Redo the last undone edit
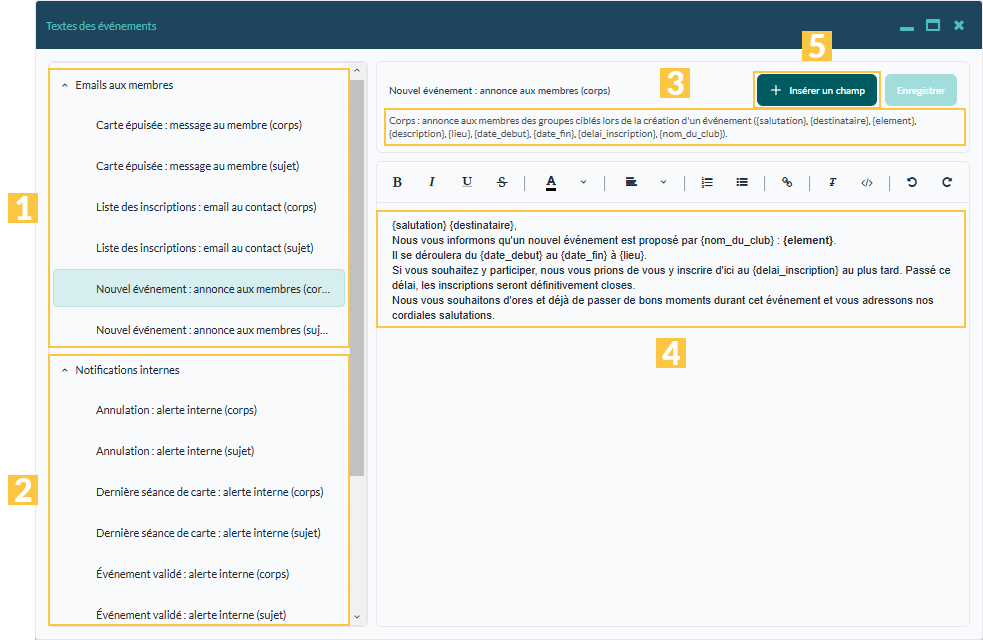Screen dimensions: 983x640 click(x=947, y=182)
